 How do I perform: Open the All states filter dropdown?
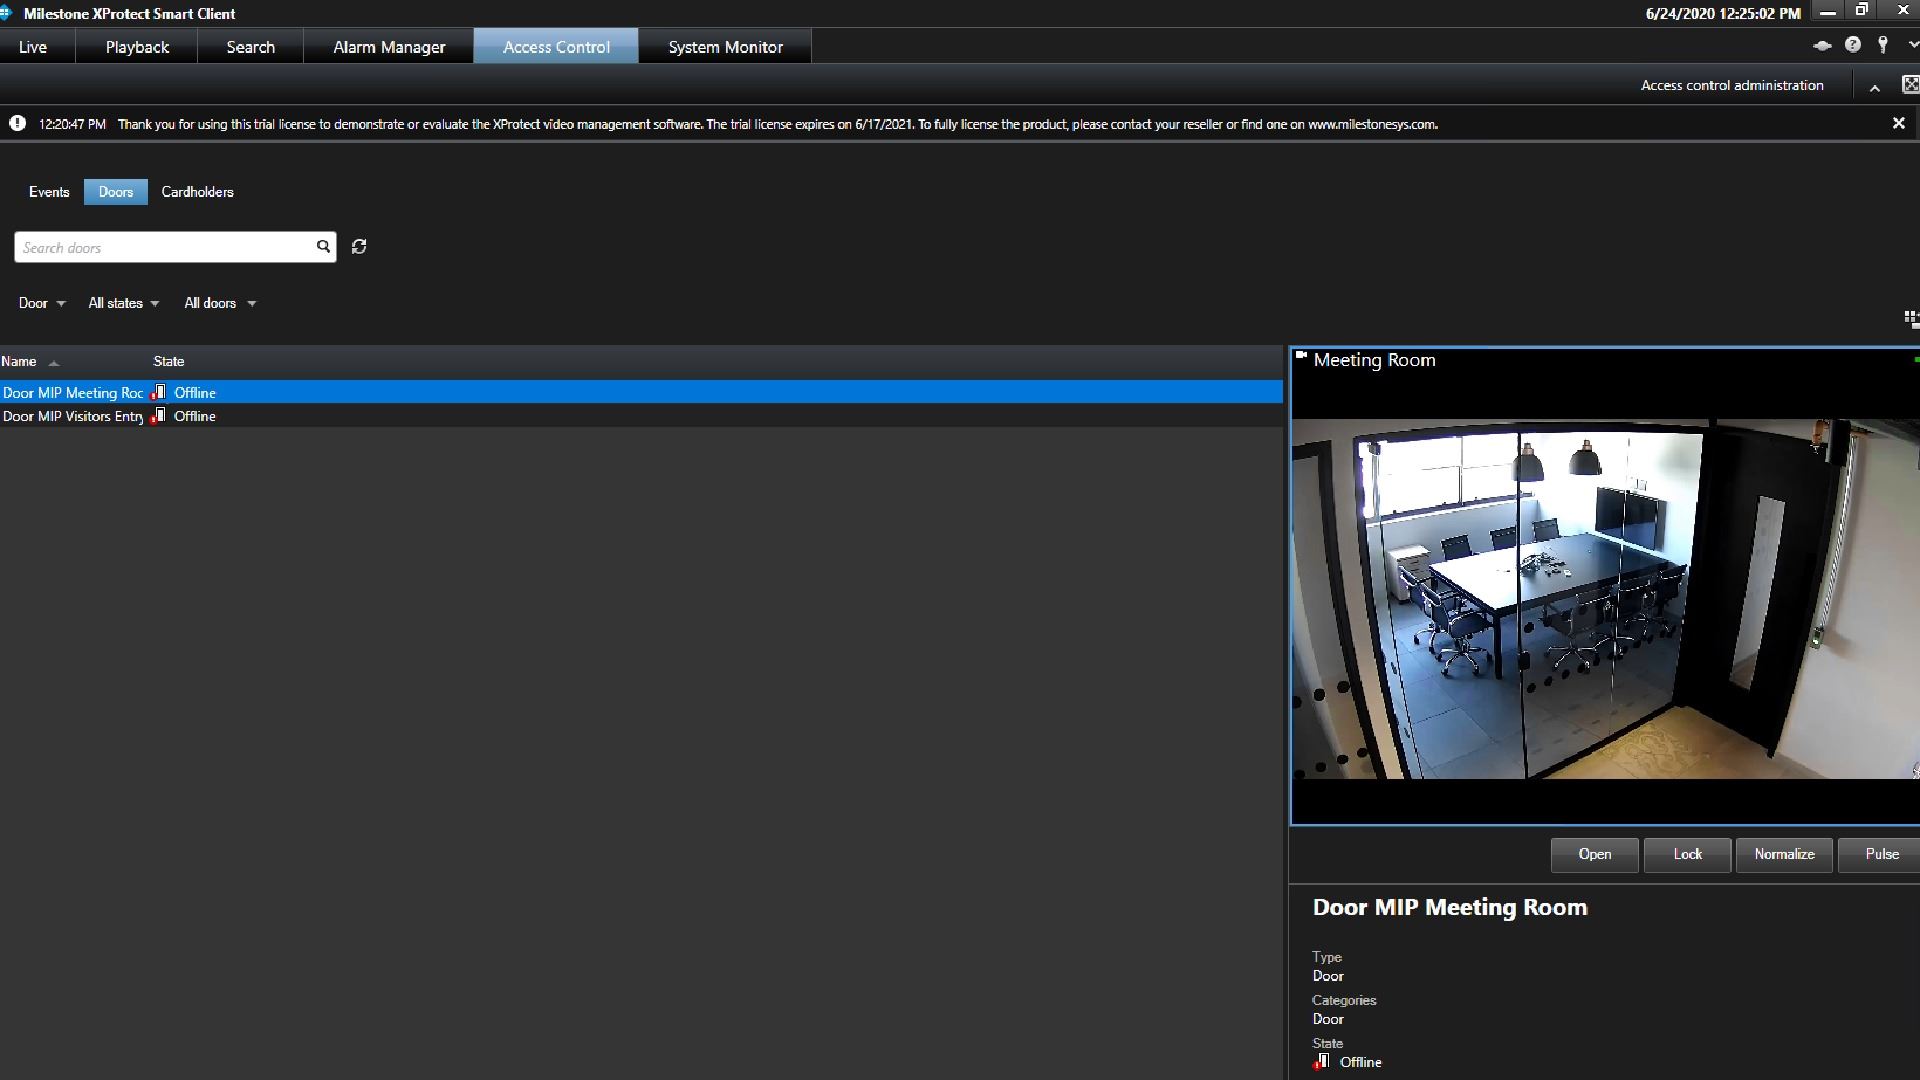(124, 303)
